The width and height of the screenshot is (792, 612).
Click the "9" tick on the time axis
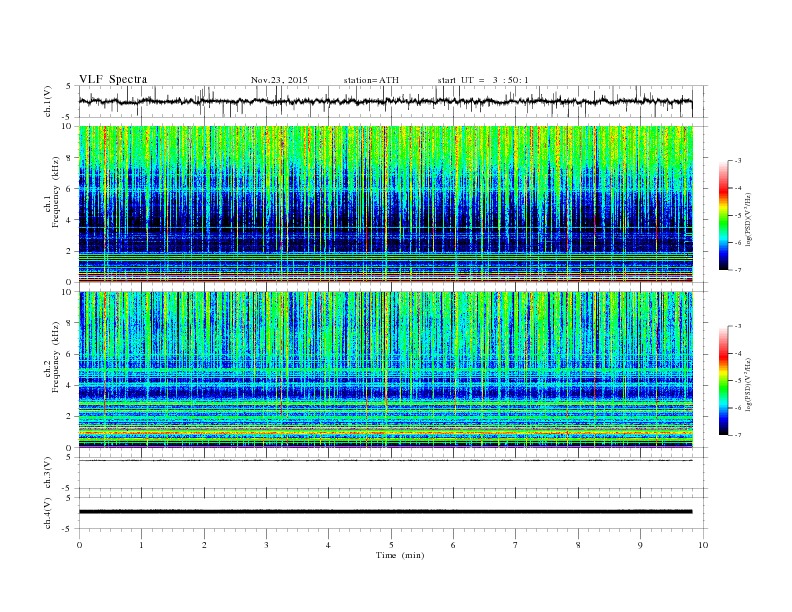[640, 545]
